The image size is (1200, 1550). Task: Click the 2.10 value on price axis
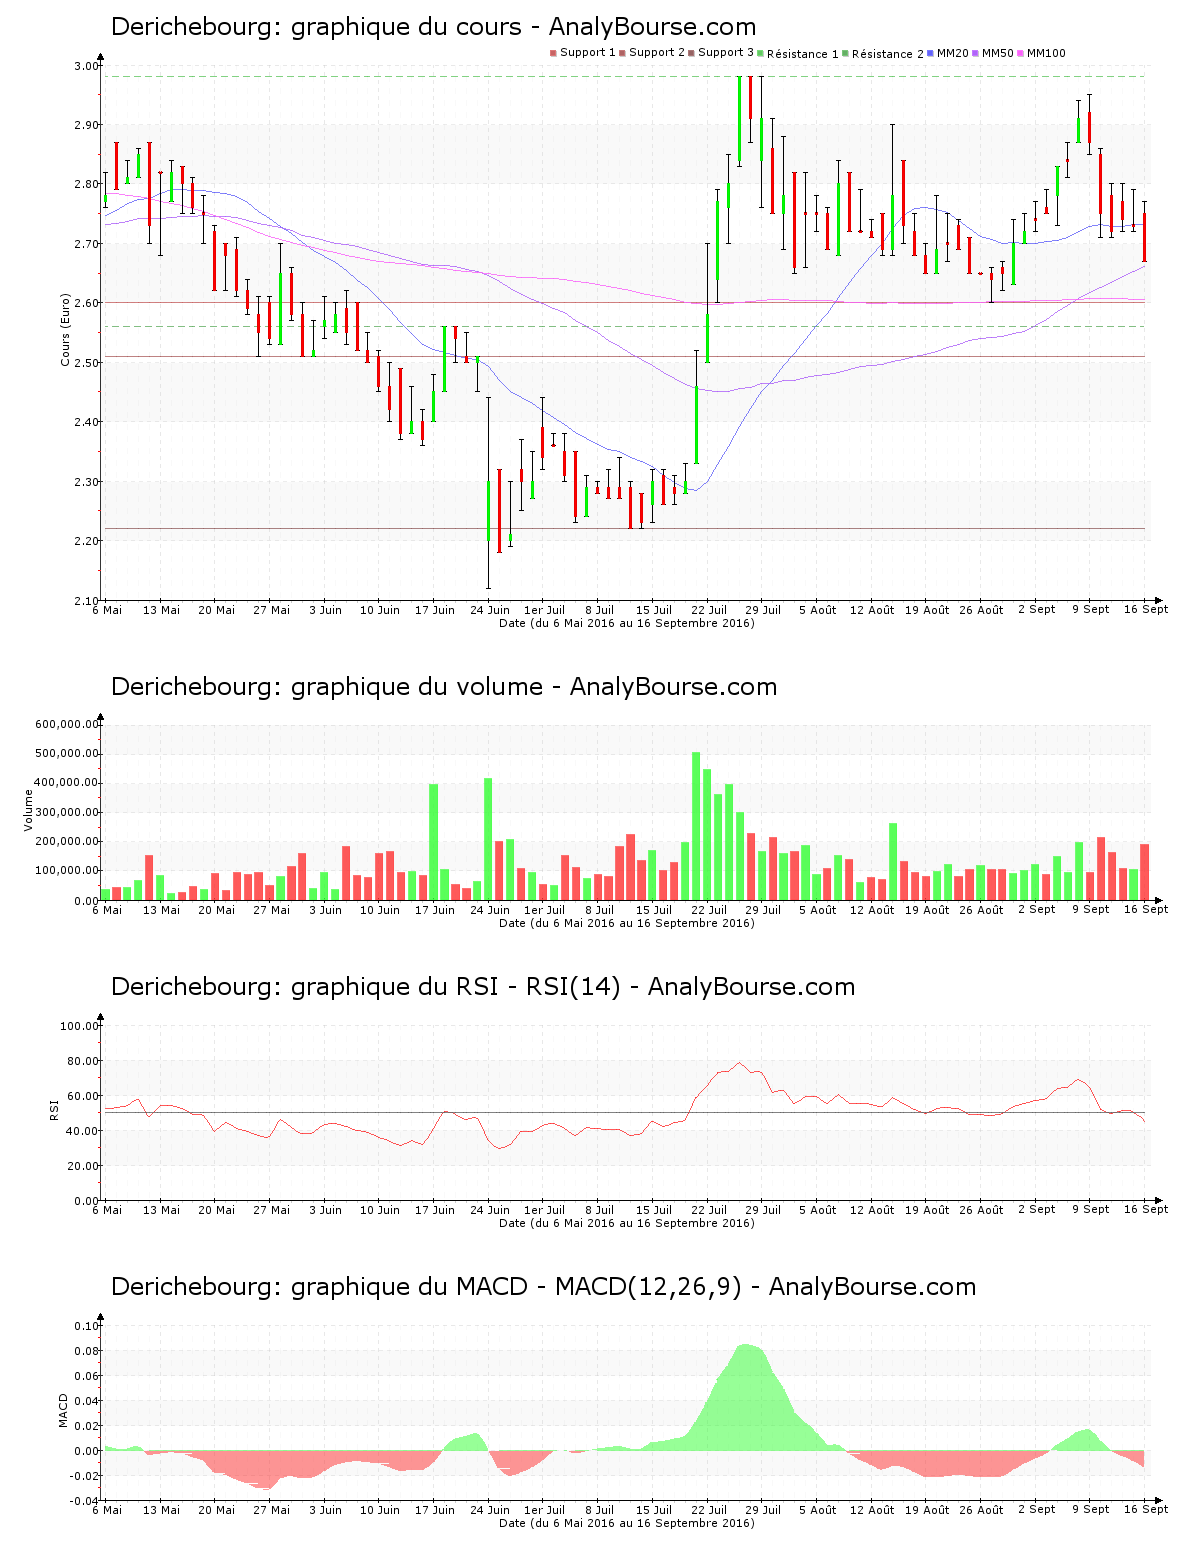click(87, 600)
